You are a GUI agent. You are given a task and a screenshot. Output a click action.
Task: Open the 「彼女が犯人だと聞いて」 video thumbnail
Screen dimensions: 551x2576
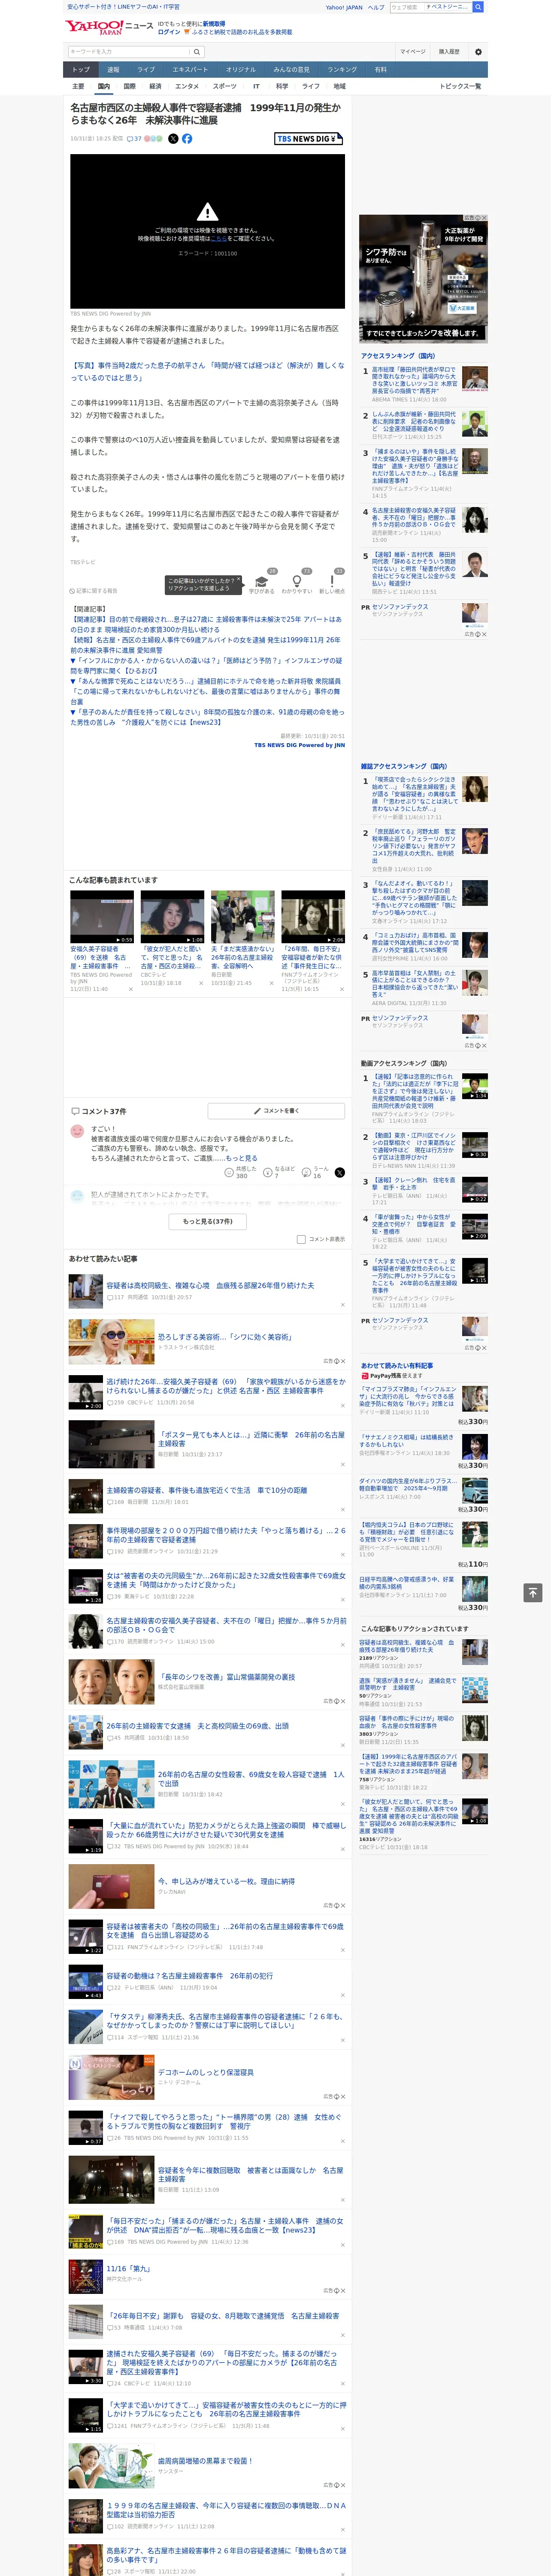click(172, 917)
